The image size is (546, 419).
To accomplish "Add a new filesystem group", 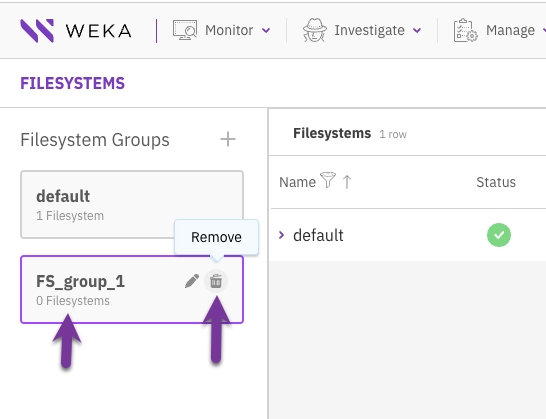I will point(228,139).
